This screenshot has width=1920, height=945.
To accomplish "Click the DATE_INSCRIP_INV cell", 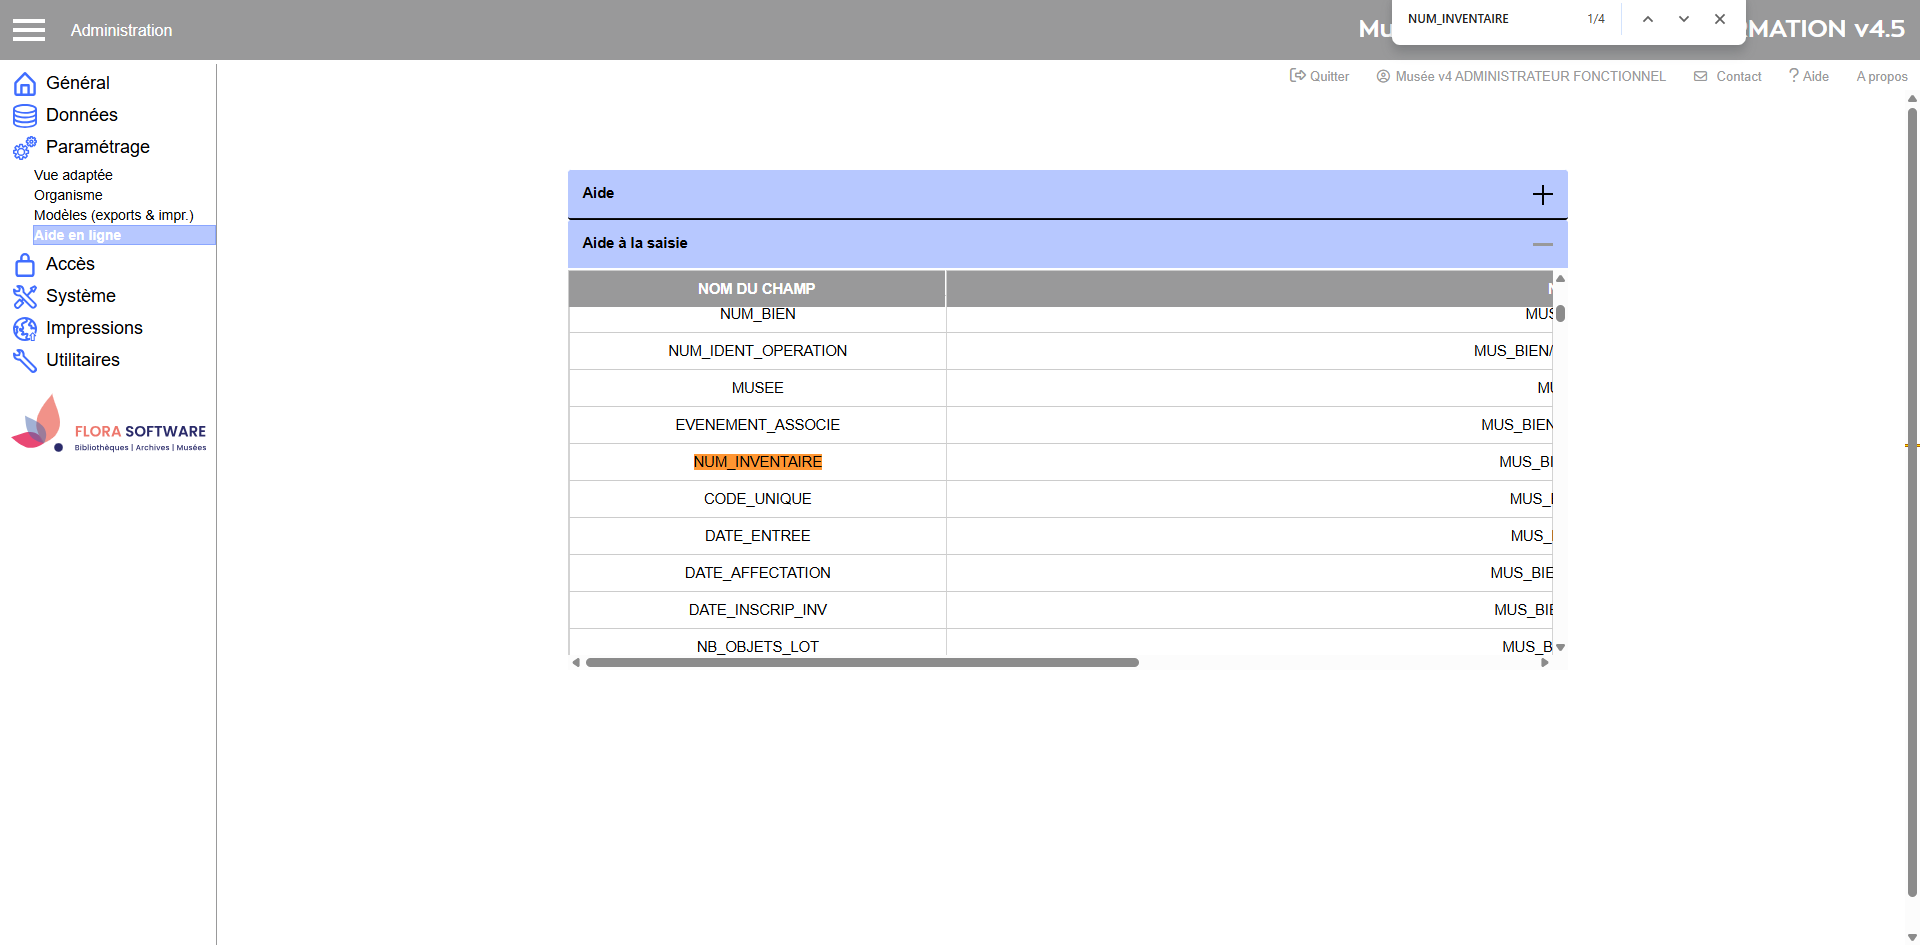I will pos(758,610).
